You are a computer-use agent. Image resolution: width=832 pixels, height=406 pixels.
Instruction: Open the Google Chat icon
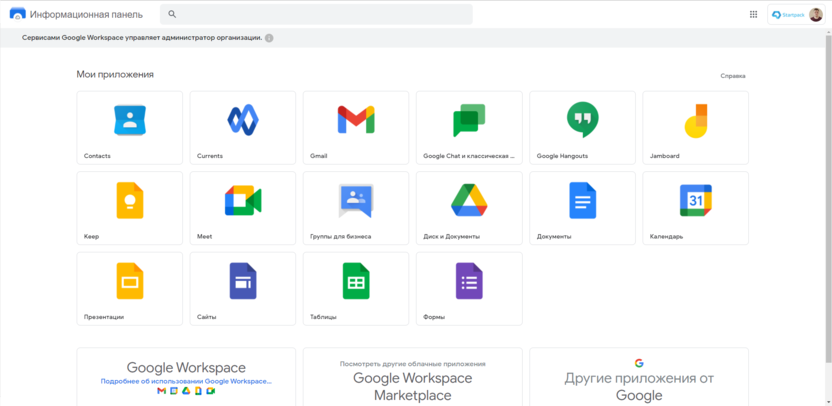click(469, 120)
